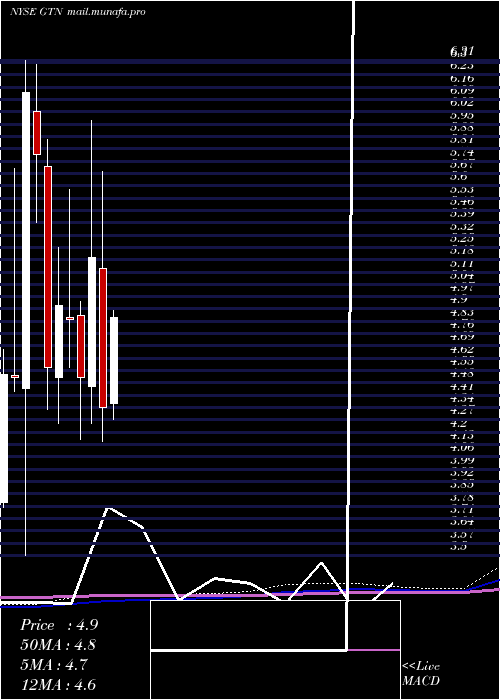Image resolution: width=500 pixels, height=700 pixels.
Task: Click the NYSE GTN mail.munafa.pro chart title
Action: pyautogui.click(x=78, y=12)
